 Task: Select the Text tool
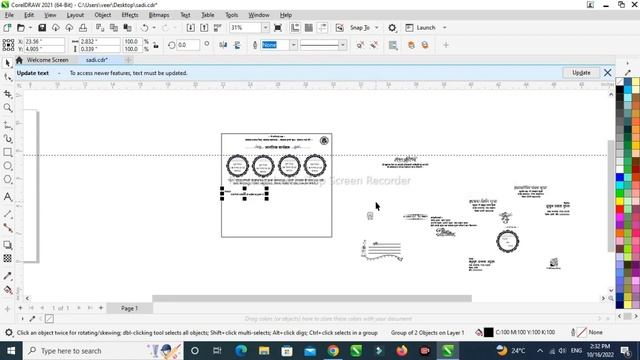(8, 197)
